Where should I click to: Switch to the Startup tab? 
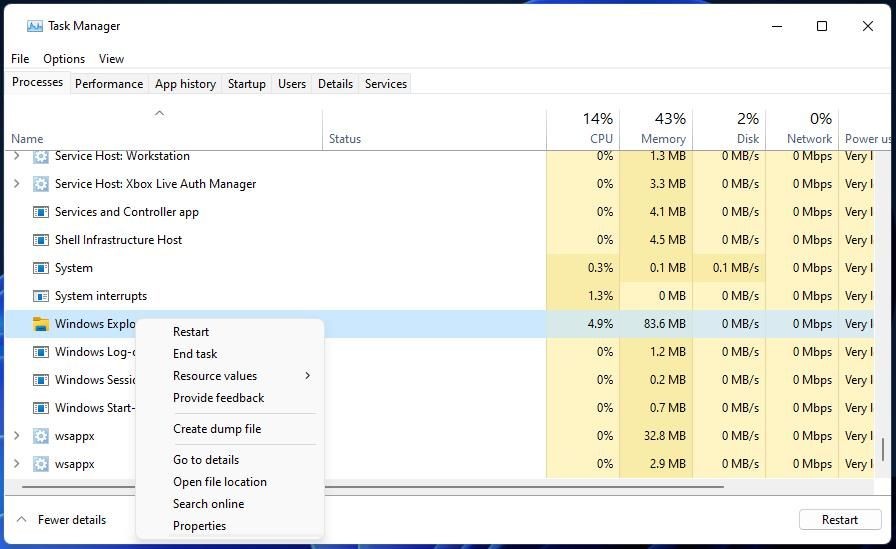point(246,83)
